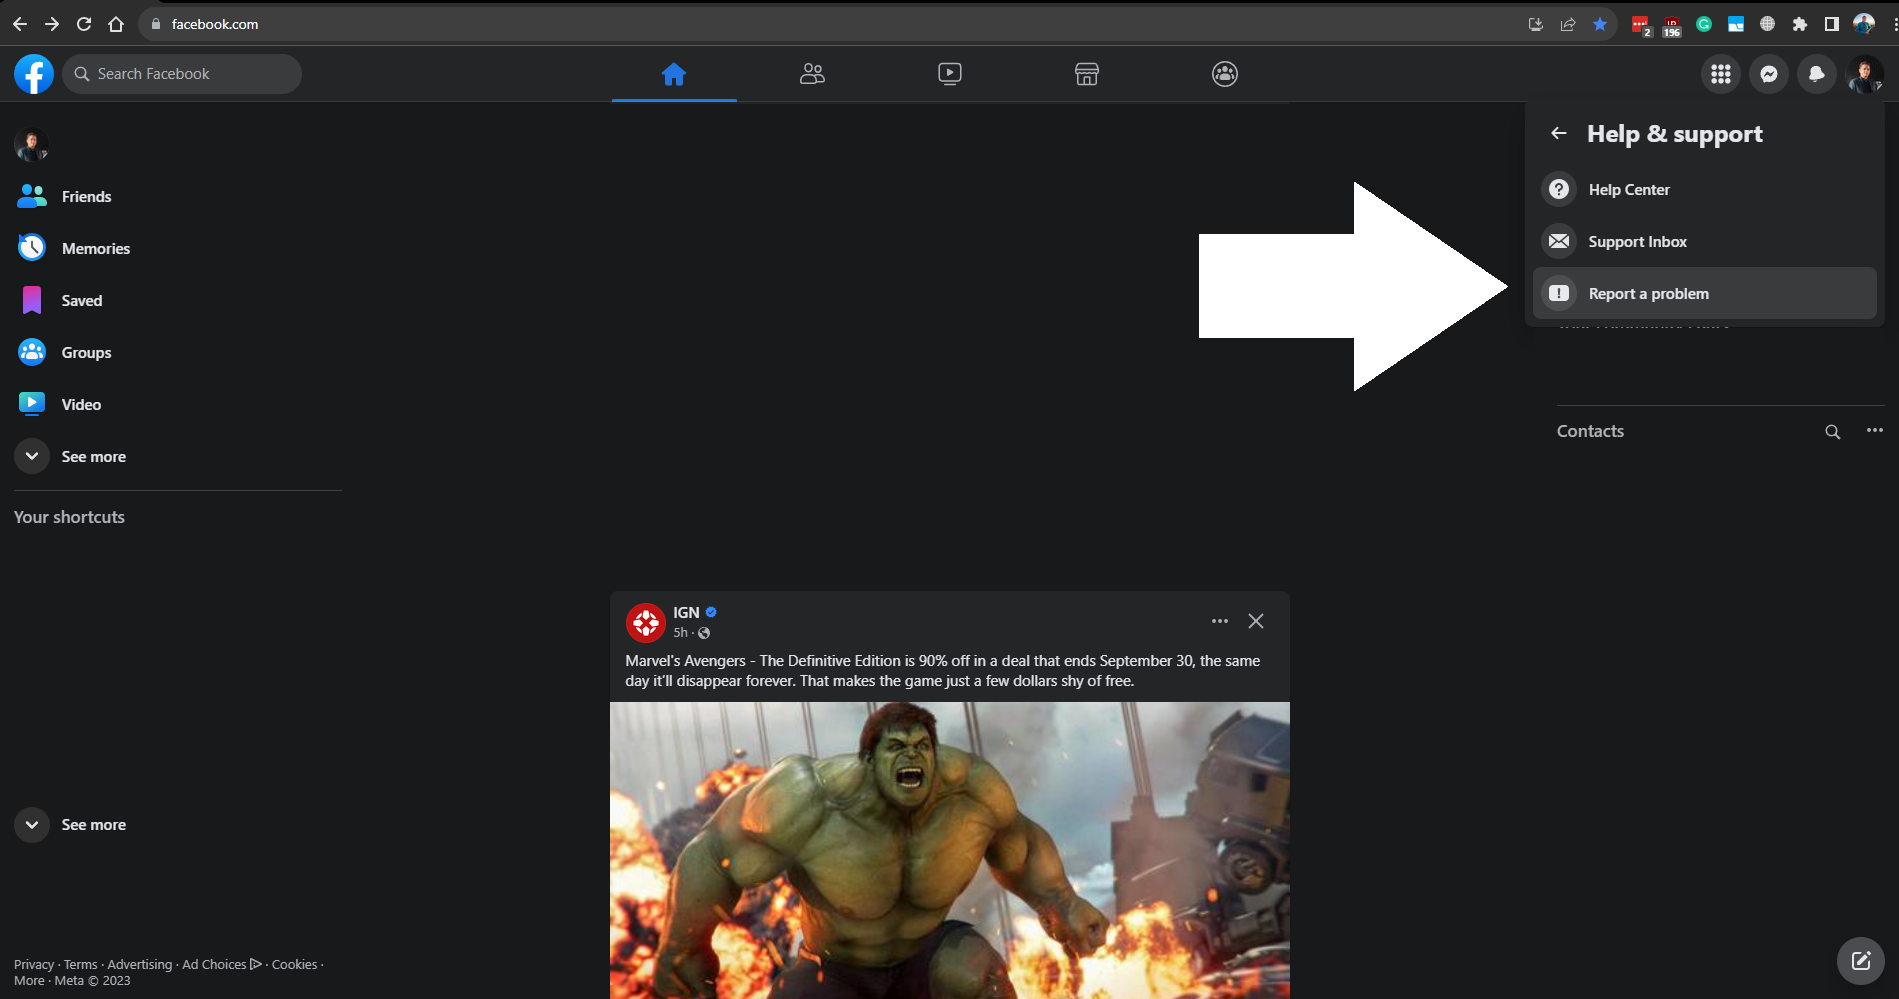Screen dimensions: 1899x999
Task: Expand See more below Video
Action: (x=178, y=457)
